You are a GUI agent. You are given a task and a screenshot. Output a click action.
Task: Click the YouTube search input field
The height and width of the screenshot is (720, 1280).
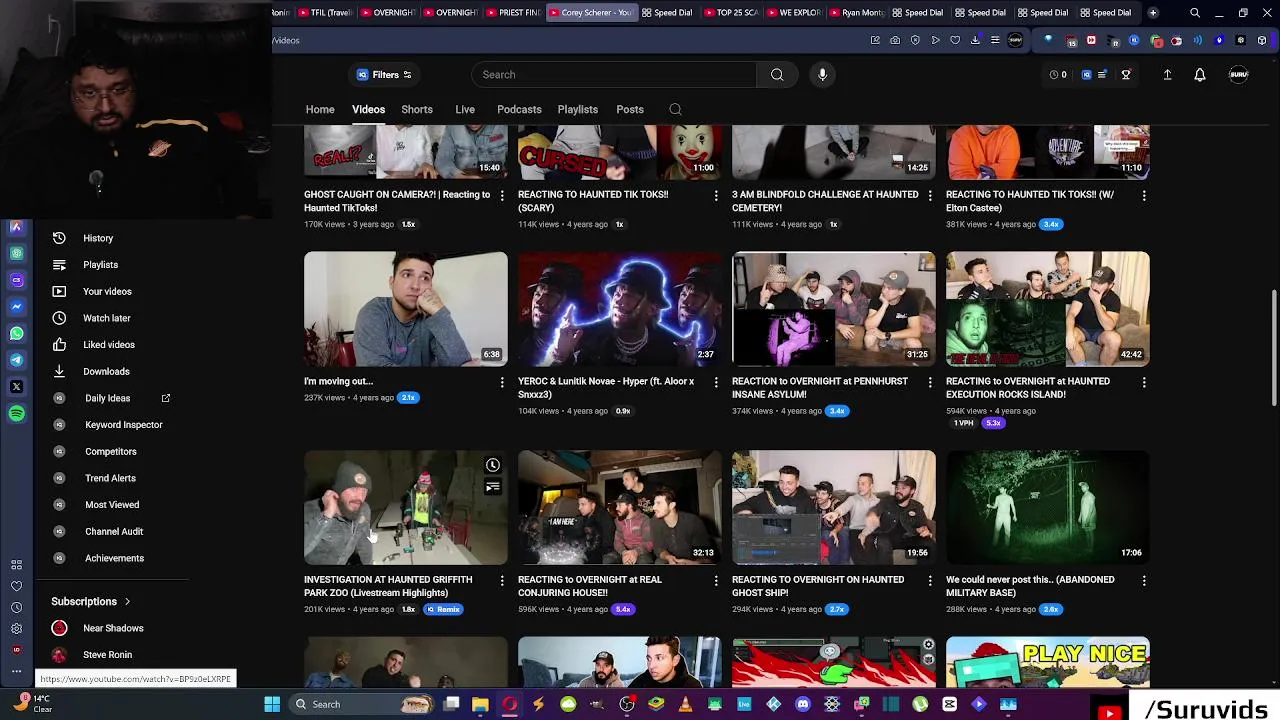pos(614,75)
